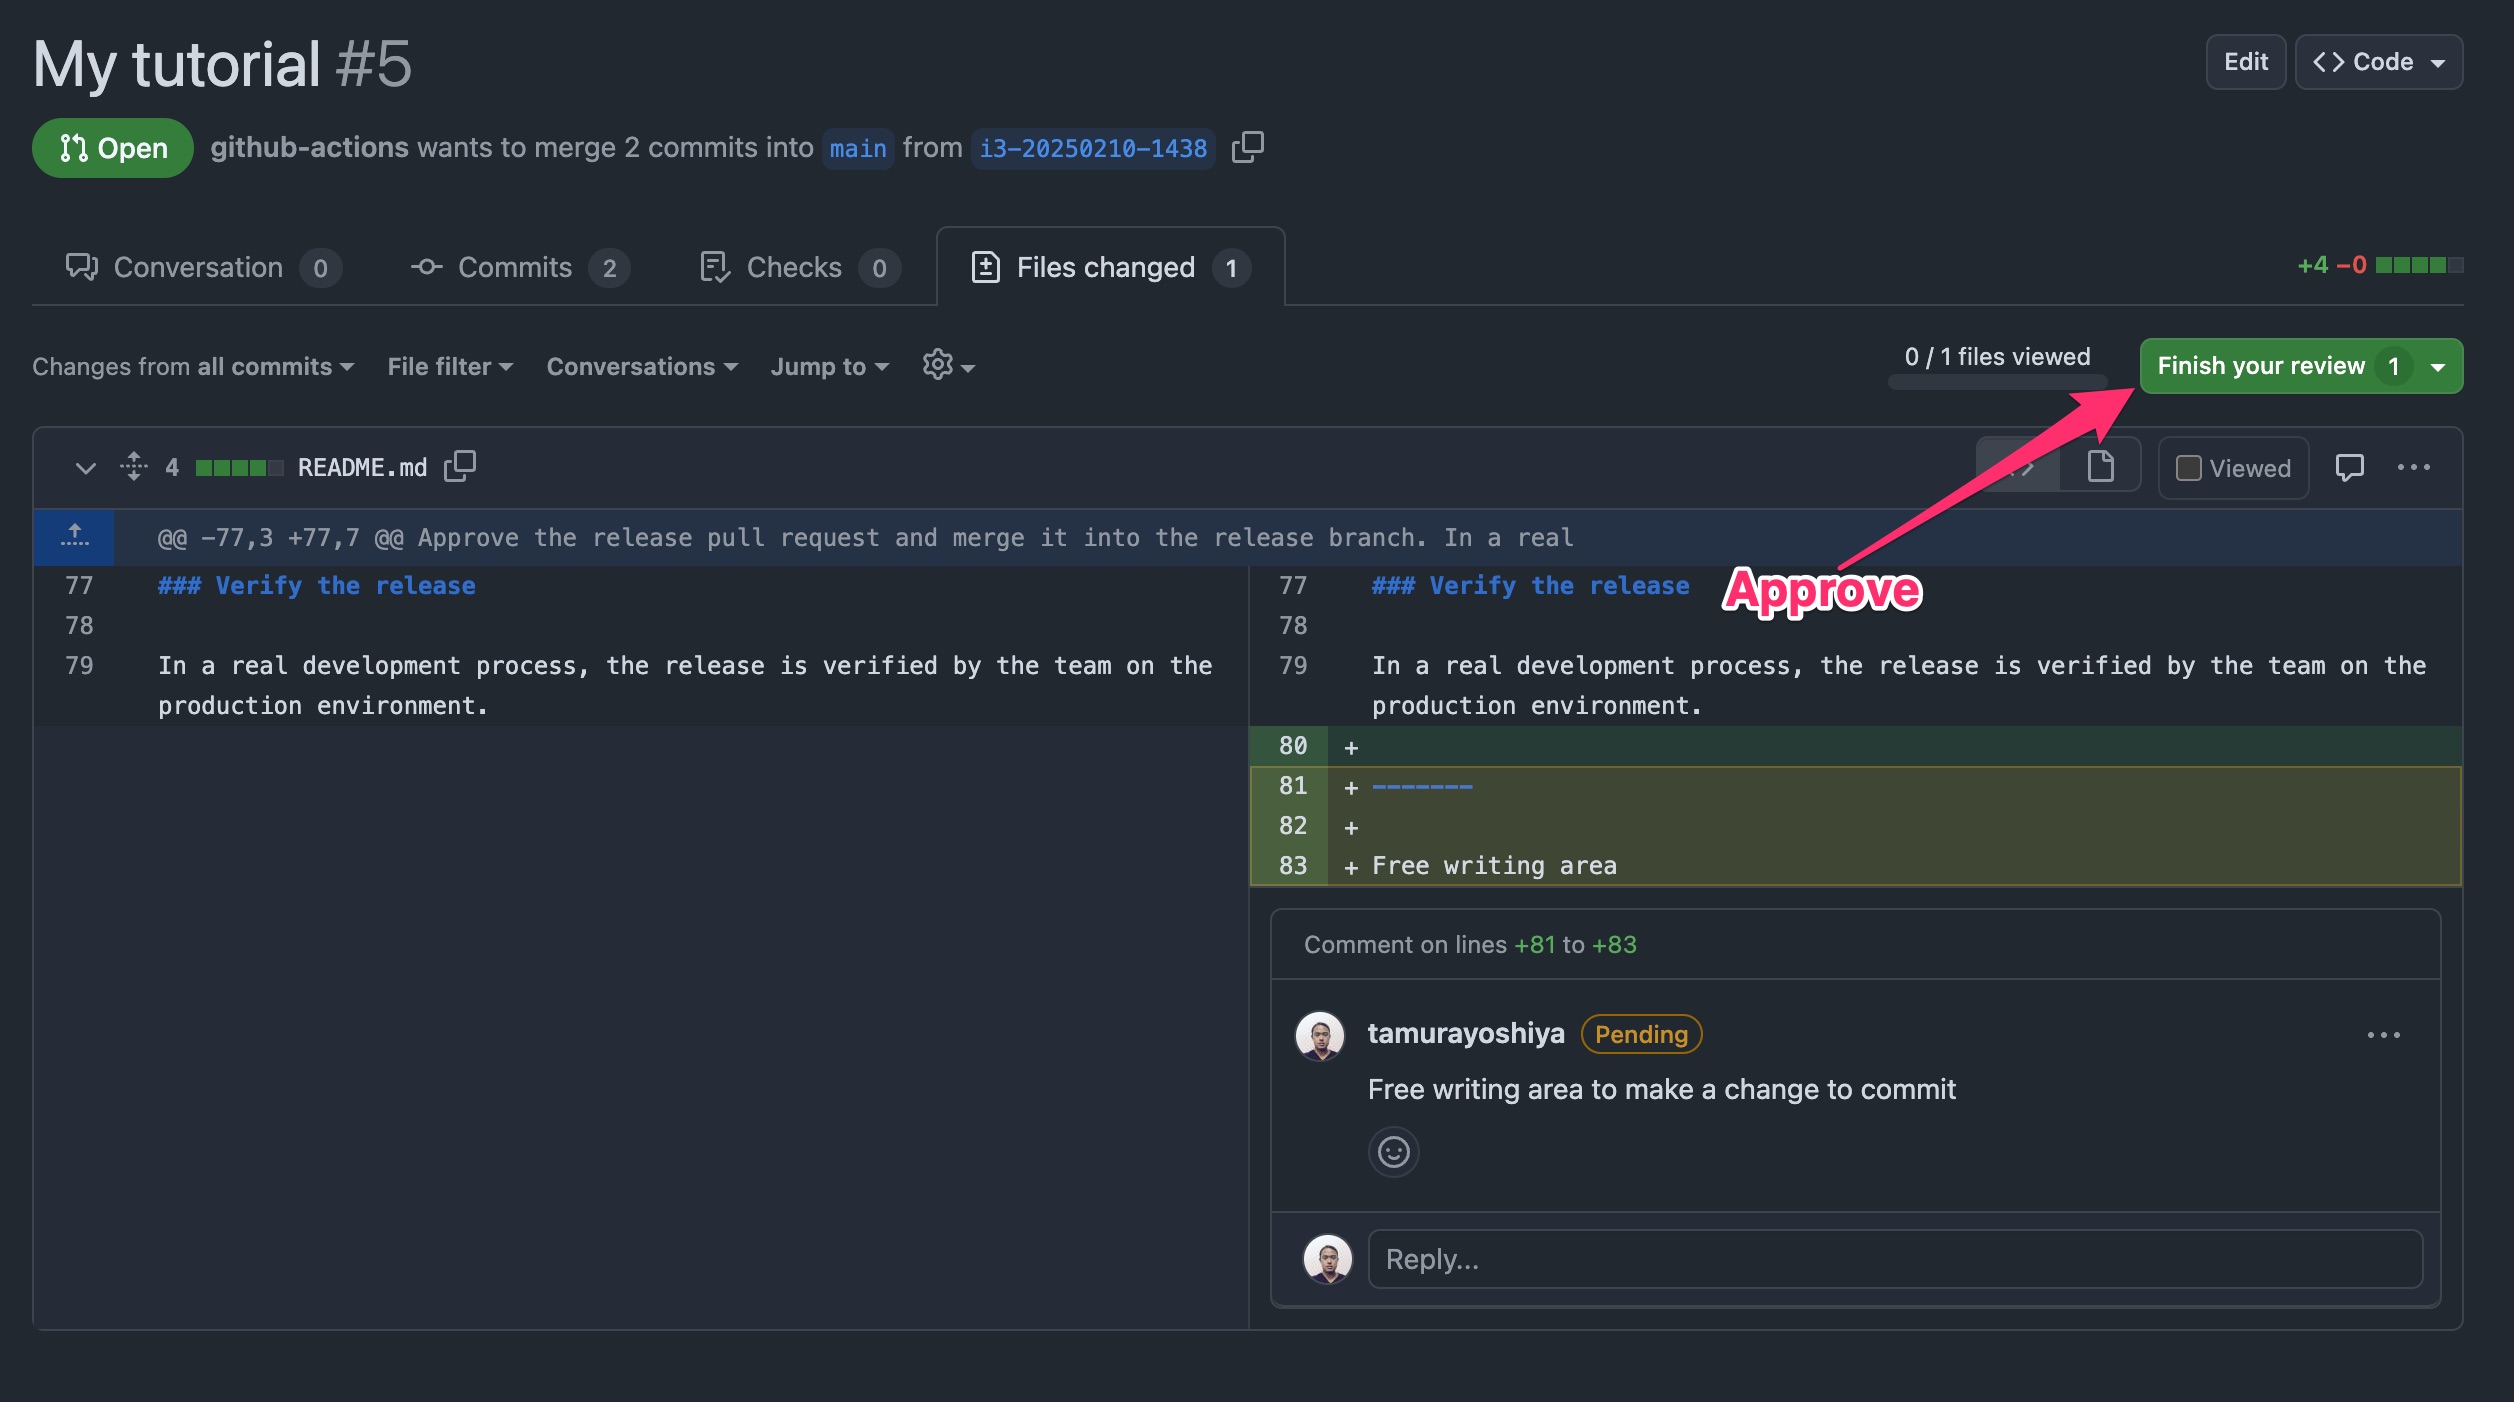Open the File filter dropdown
2514x1402 pixels.
click(451, 366)
